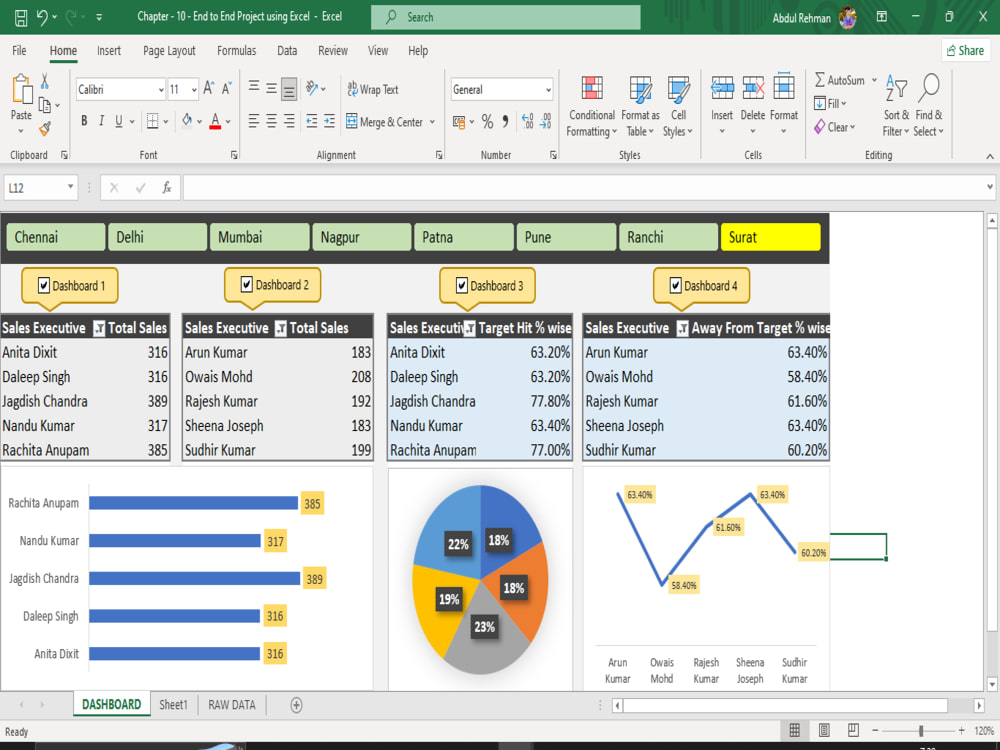Screen dimensions: 1000x750
Task: Open the File menu
Action: pyautogui.click(x=19, y=50)
